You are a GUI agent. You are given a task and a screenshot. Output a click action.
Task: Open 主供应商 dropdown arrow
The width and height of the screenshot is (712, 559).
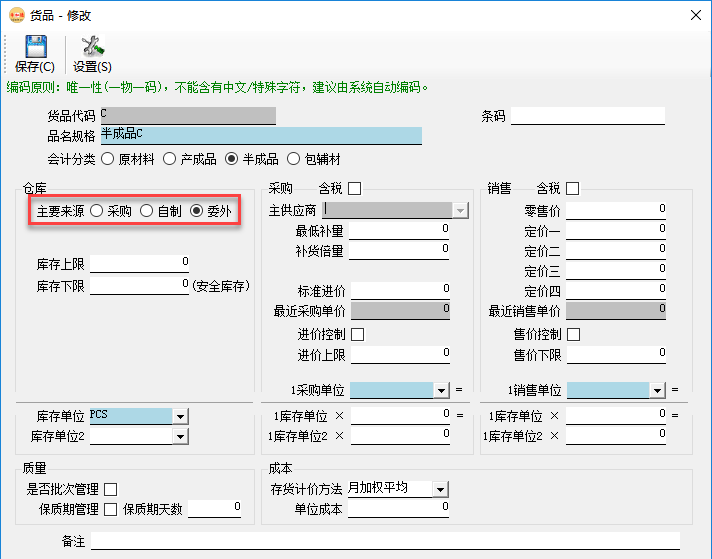[460, 211]
